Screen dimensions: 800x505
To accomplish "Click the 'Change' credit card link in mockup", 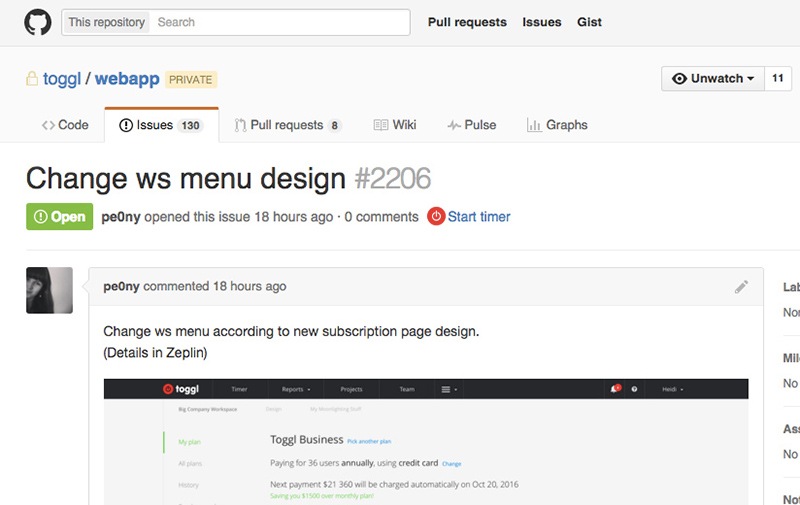I will (x=452, y=464).
